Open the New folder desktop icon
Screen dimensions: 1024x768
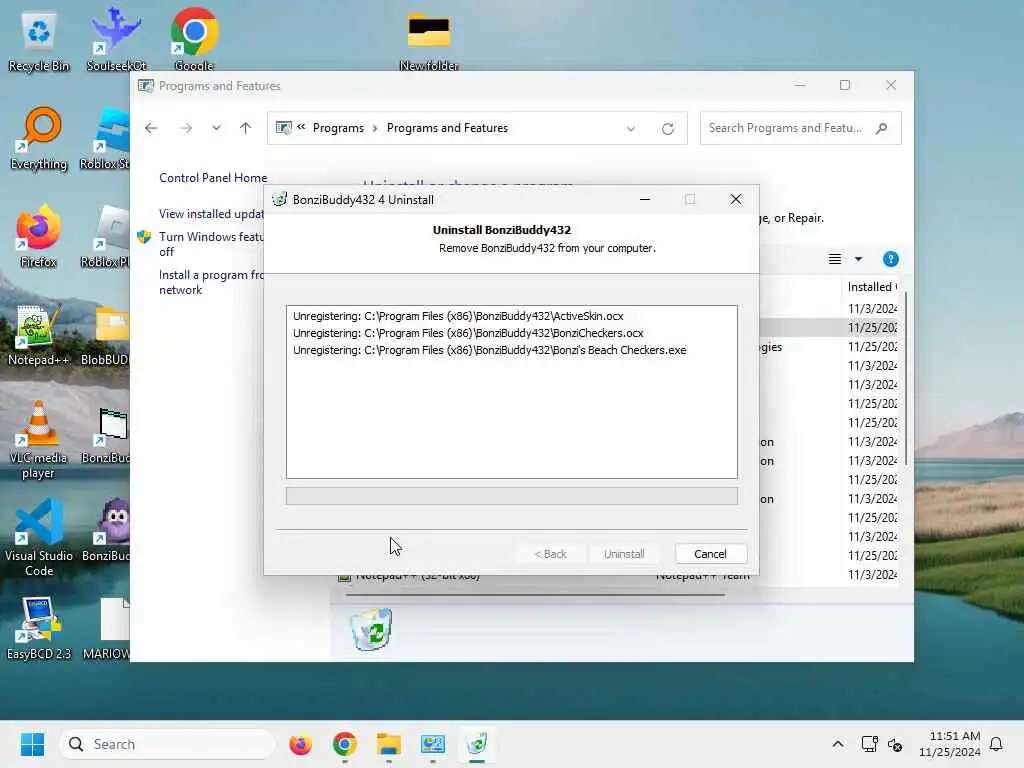click(x=428, y=40)
